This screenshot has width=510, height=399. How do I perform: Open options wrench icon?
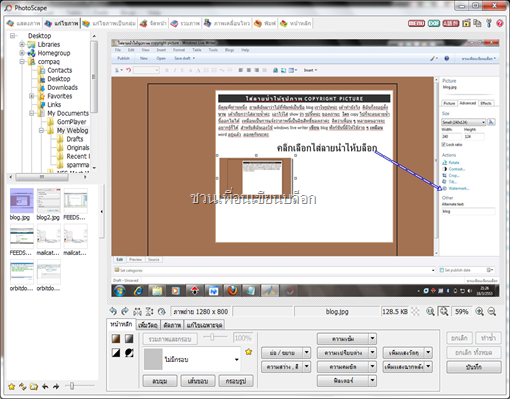click(489, 23)
